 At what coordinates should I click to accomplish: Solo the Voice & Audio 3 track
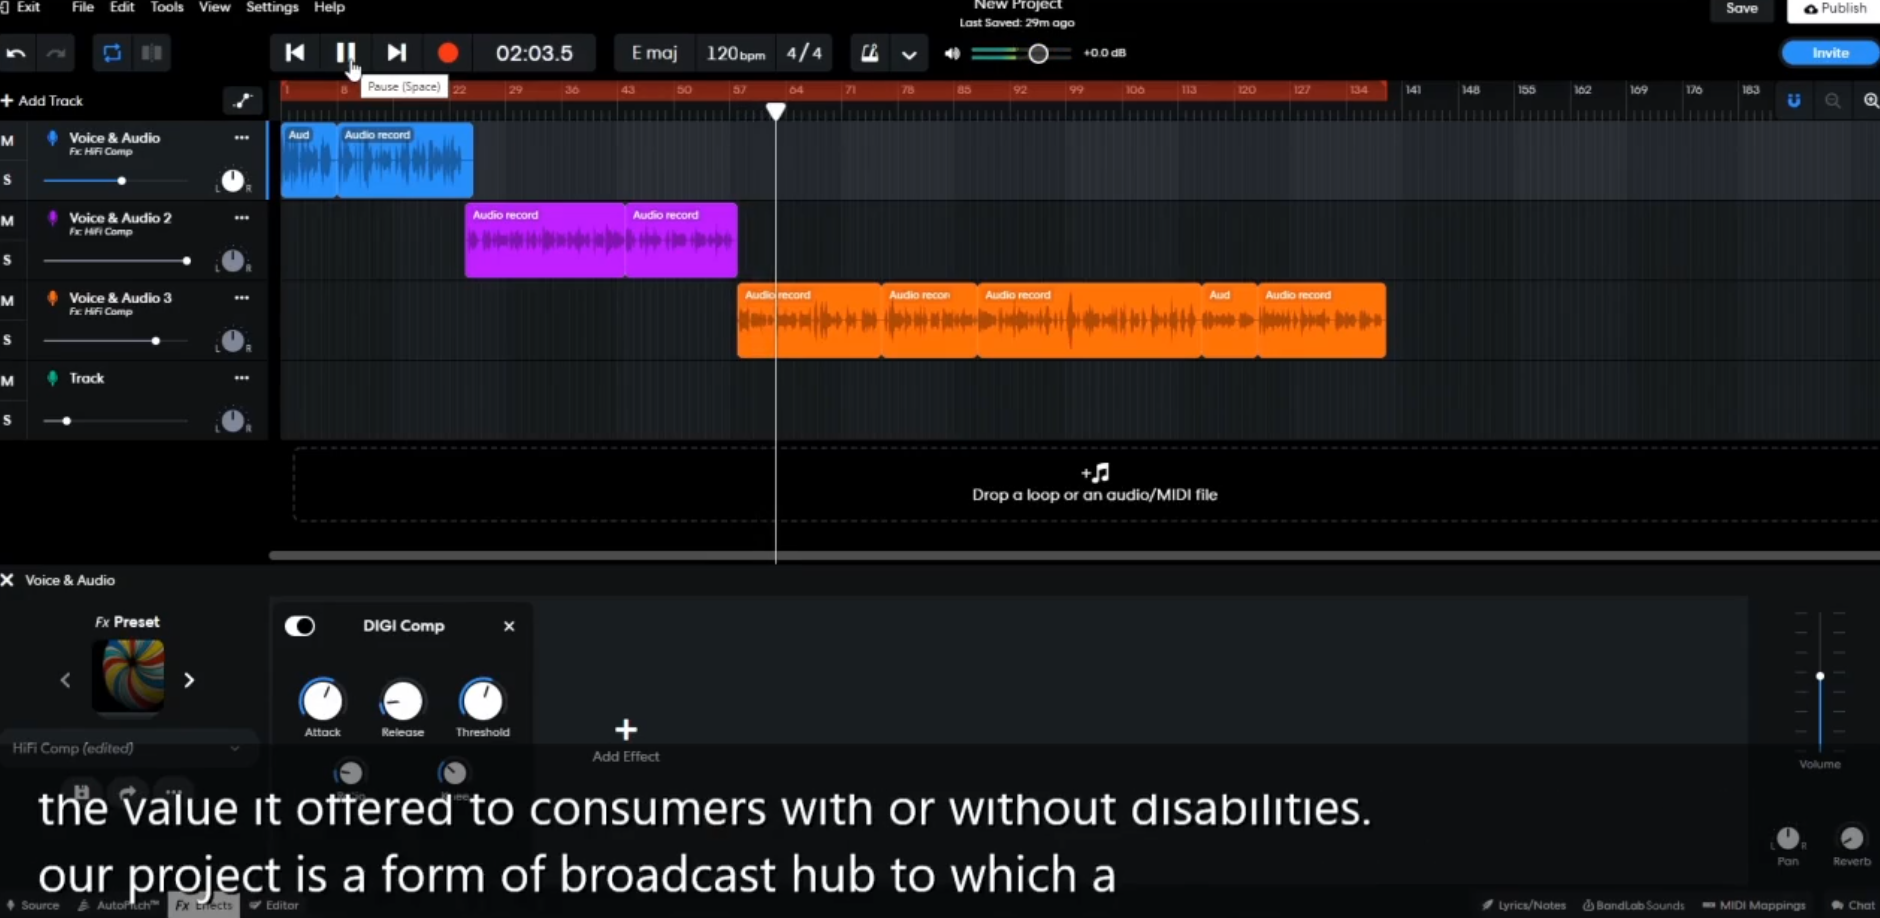pos(7,340)
